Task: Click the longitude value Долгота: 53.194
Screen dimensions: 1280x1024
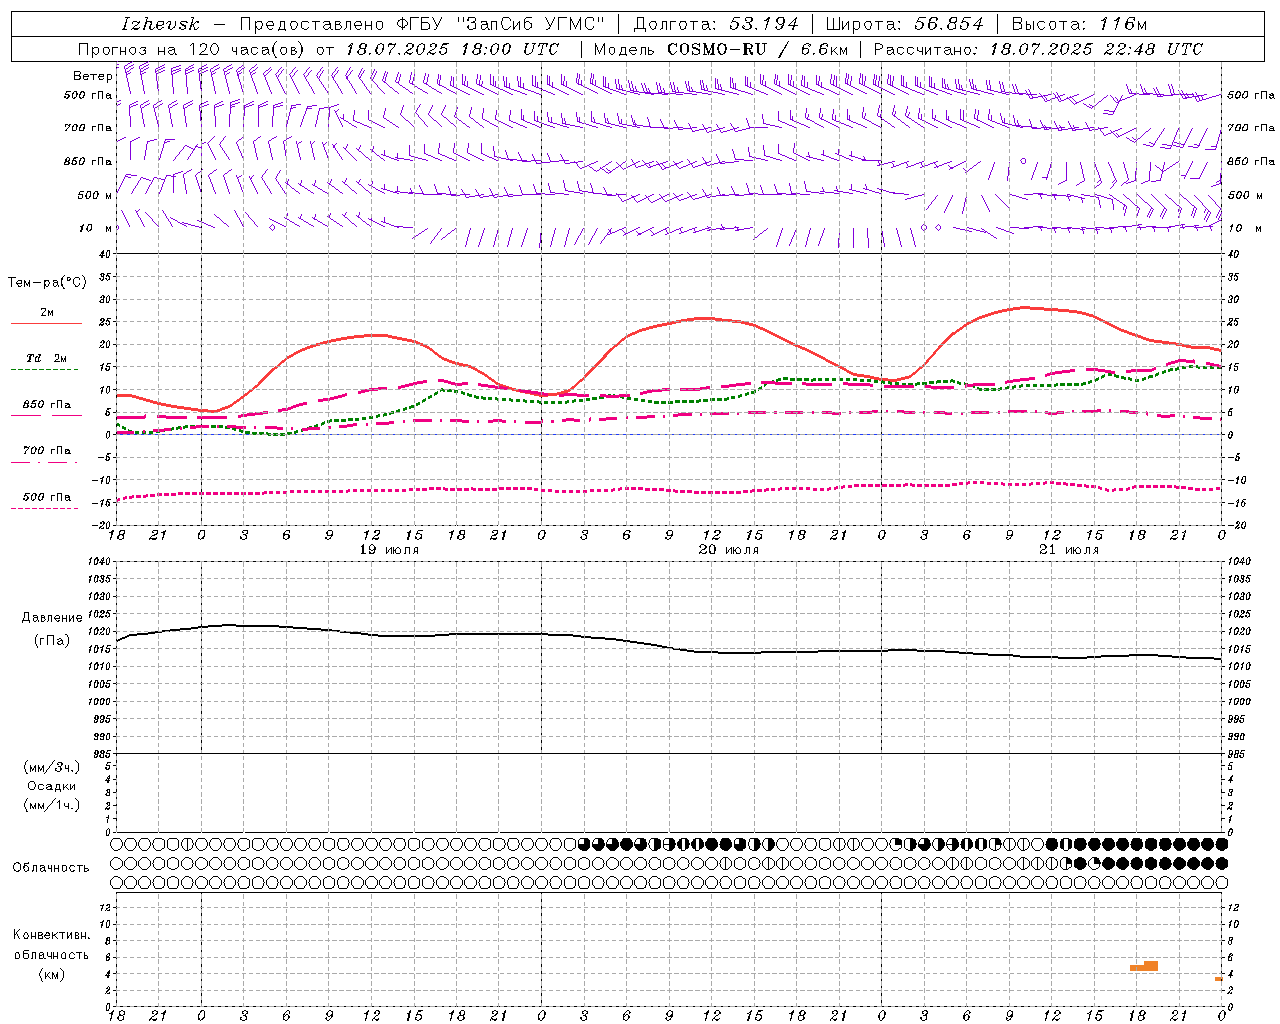Action: 716,24
